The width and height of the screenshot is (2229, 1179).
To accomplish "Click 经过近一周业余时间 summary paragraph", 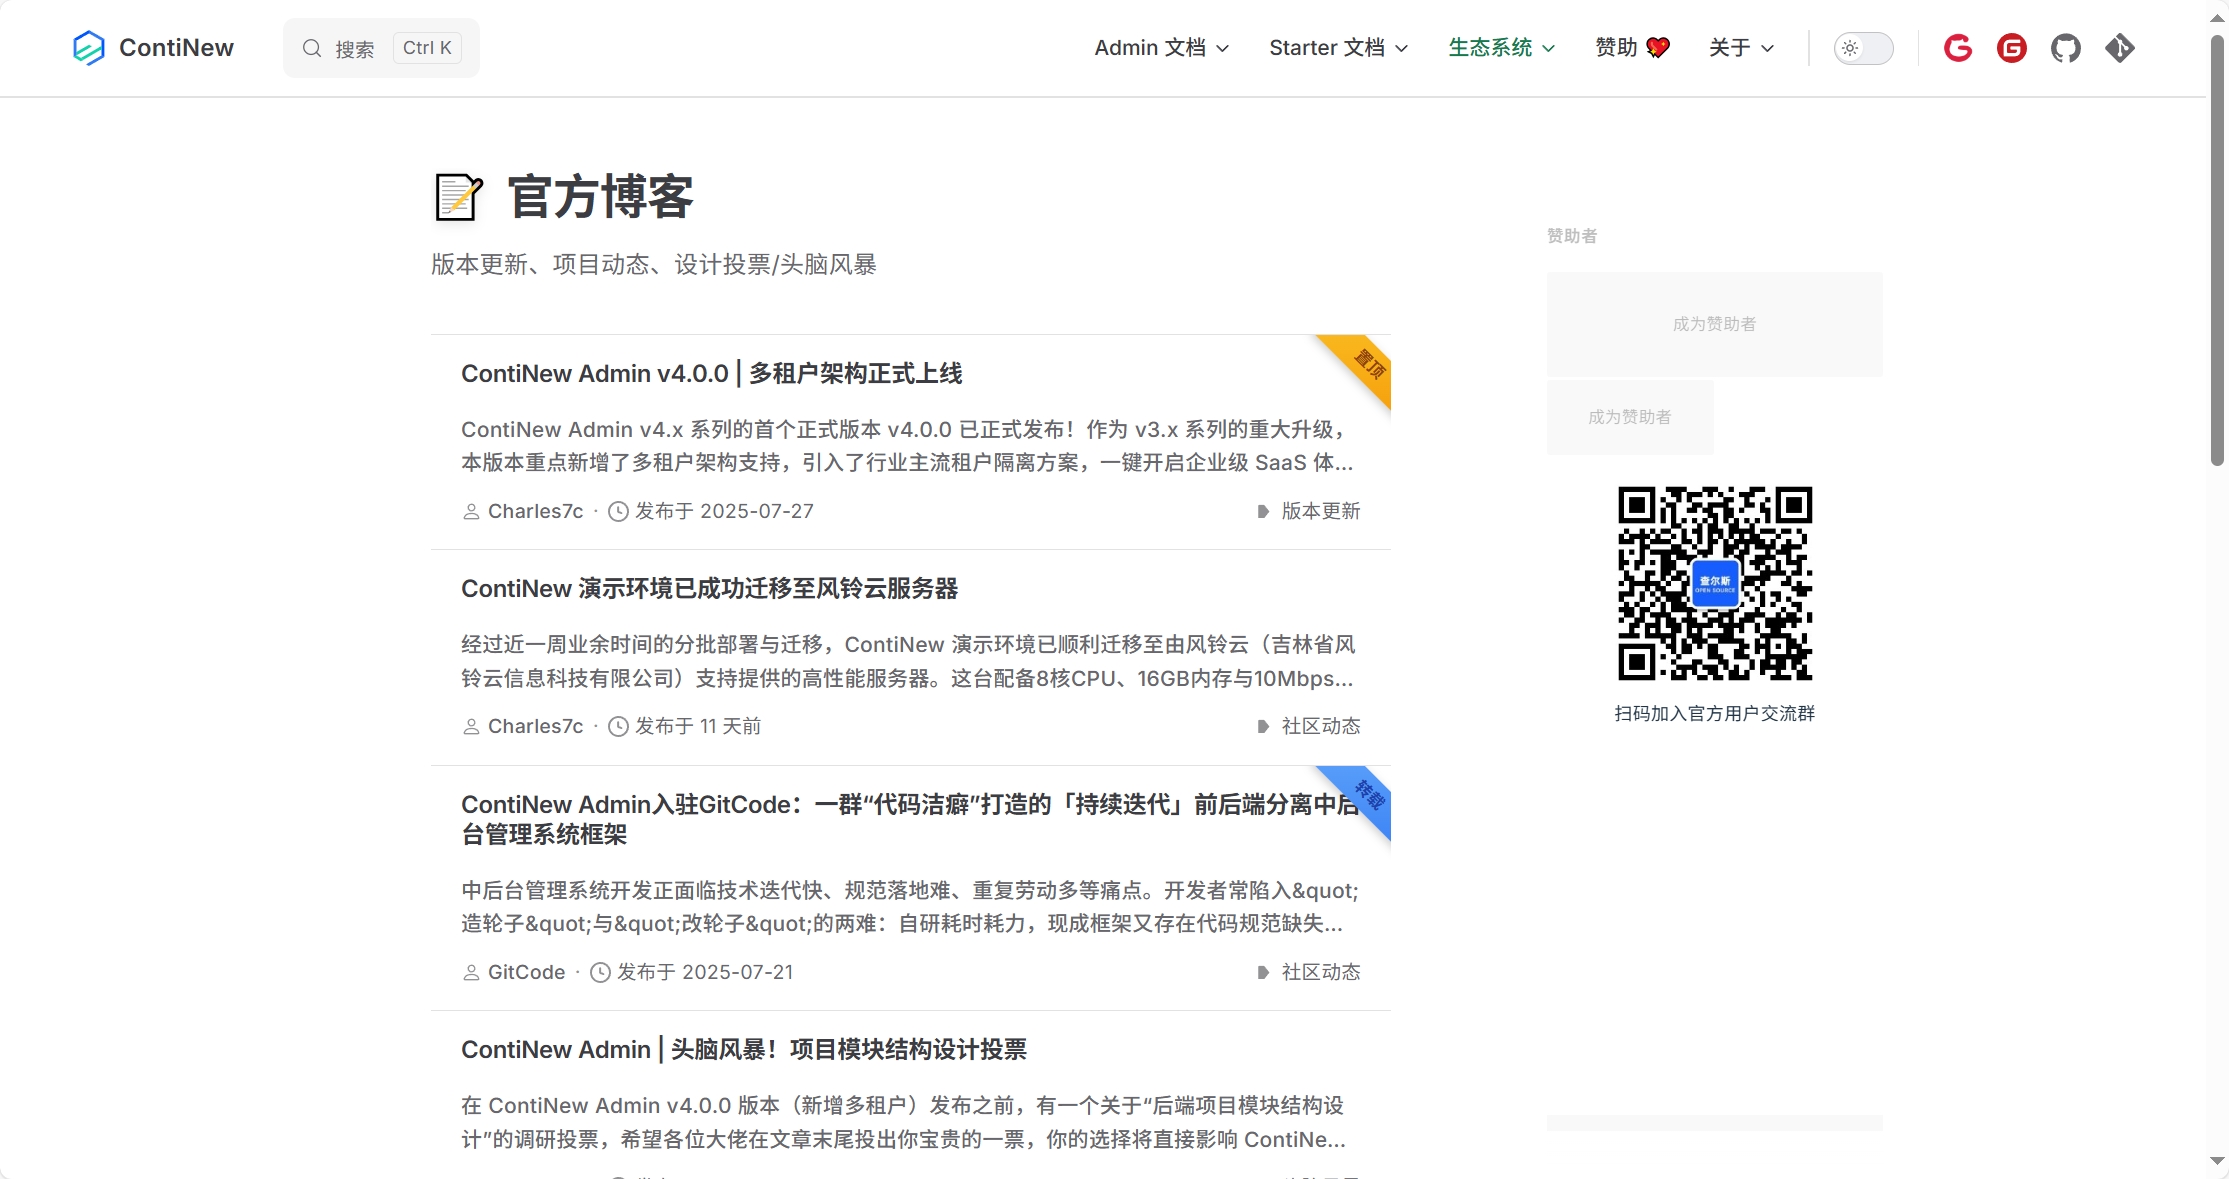I will click(x=908, y=662).
